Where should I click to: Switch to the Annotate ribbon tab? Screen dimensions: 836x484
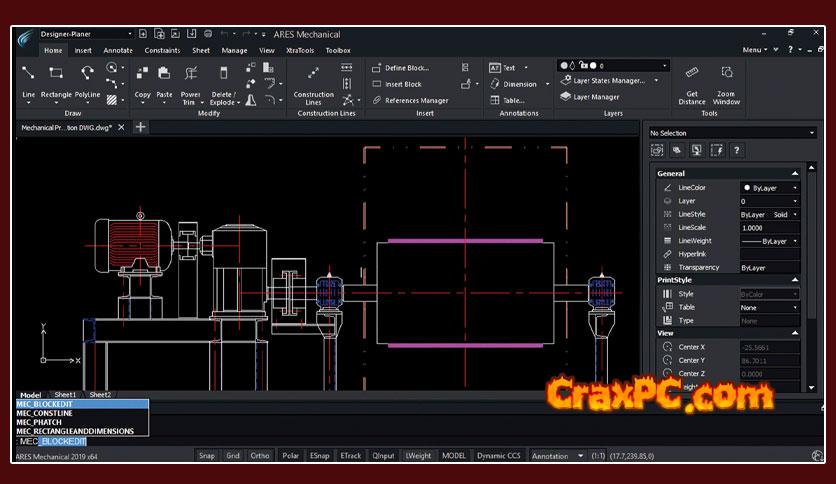118,50
